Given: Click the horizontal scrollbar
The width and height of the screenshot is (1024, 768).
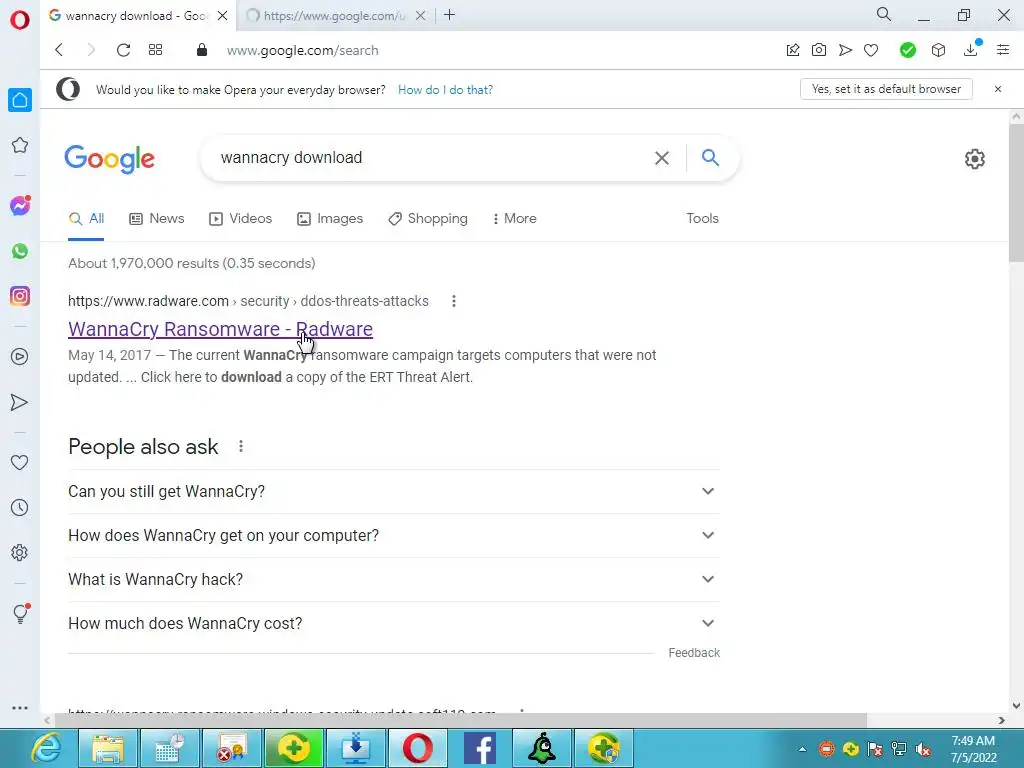Looking at the screenshot, I should (460, 720).
